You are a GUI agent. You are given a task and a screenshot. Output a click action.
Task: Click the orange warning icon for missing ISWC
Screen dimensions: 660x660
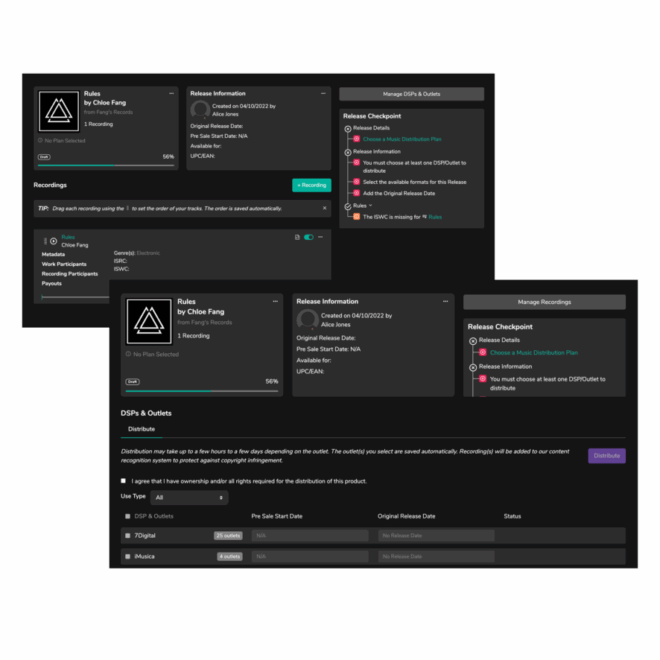pyautogui.click(x=357, y=217)
